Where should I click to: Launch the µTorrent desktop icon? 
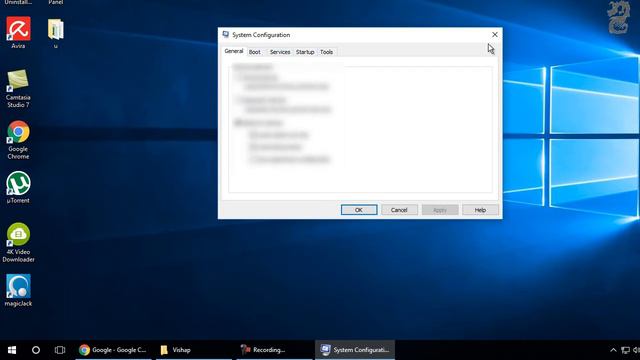tap(18, 187)
